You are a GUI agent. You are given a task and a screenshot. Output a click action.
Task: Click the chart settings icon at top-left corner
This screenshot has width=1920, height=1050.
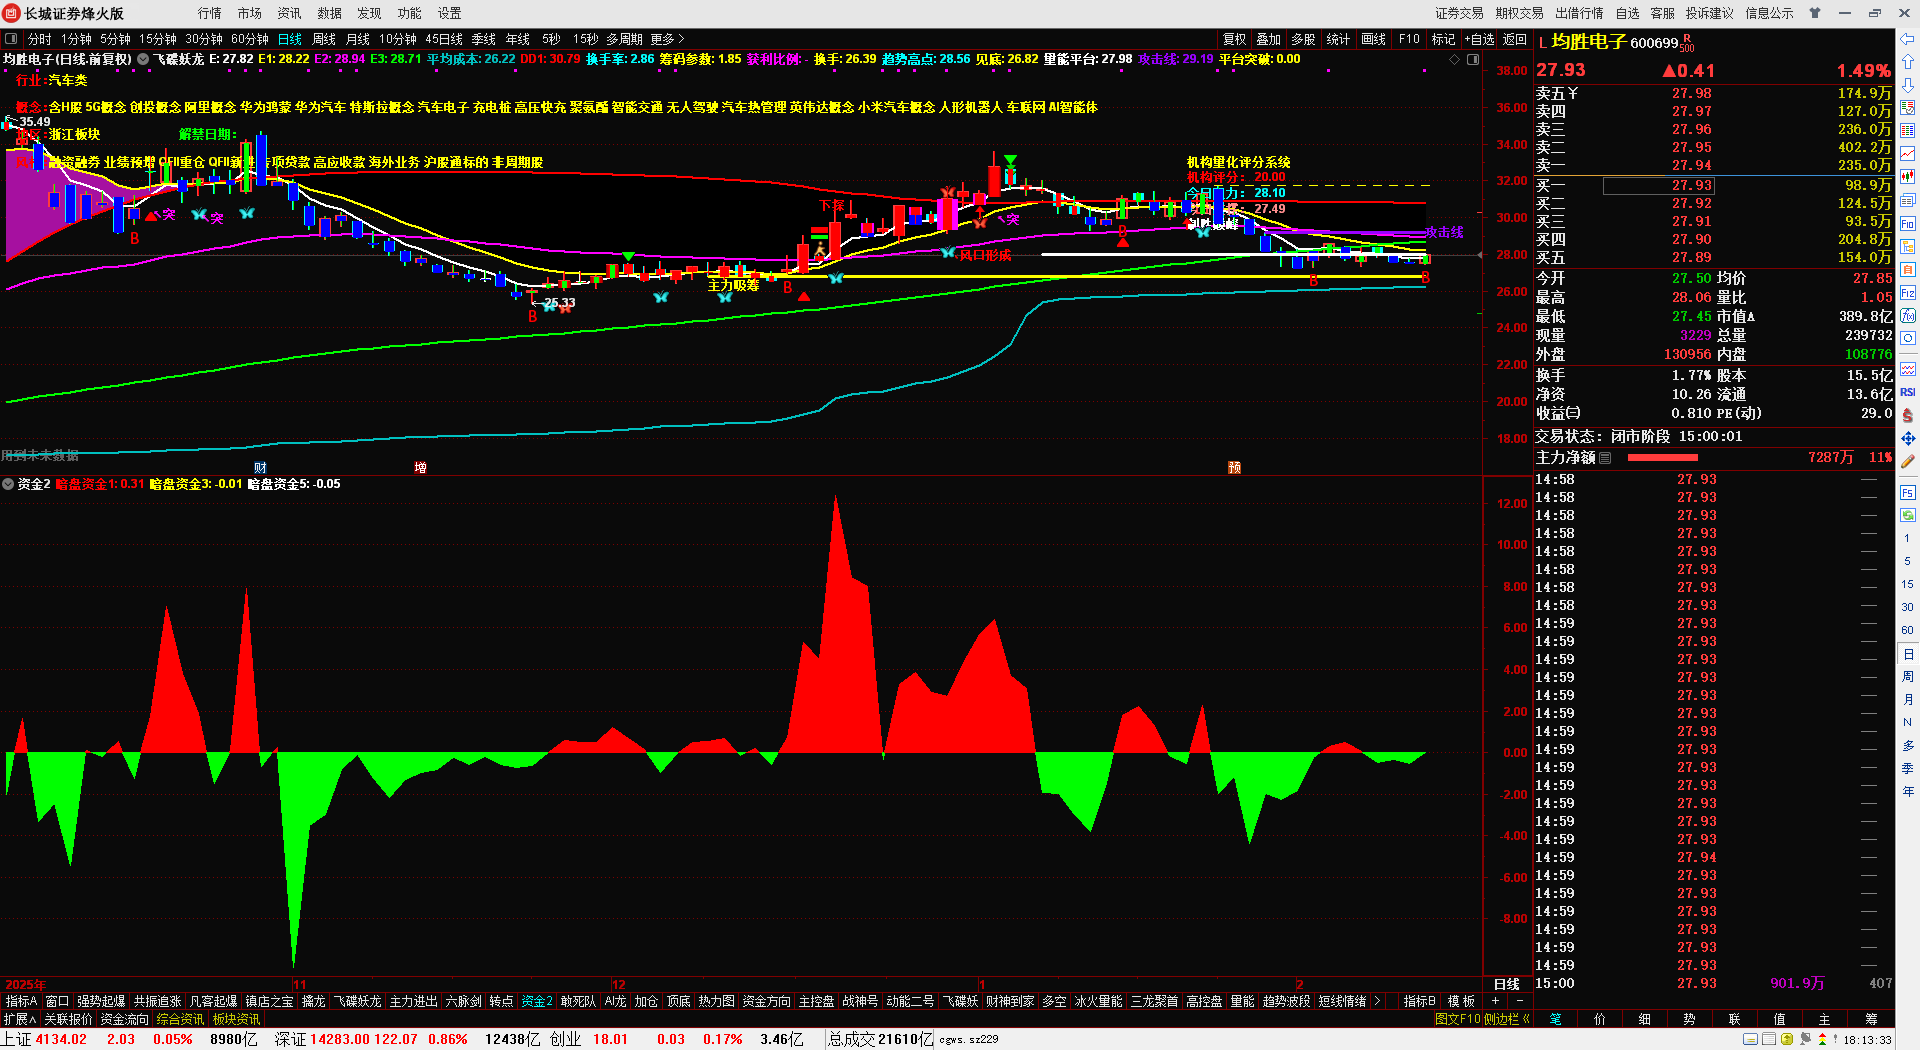[11, 39]
